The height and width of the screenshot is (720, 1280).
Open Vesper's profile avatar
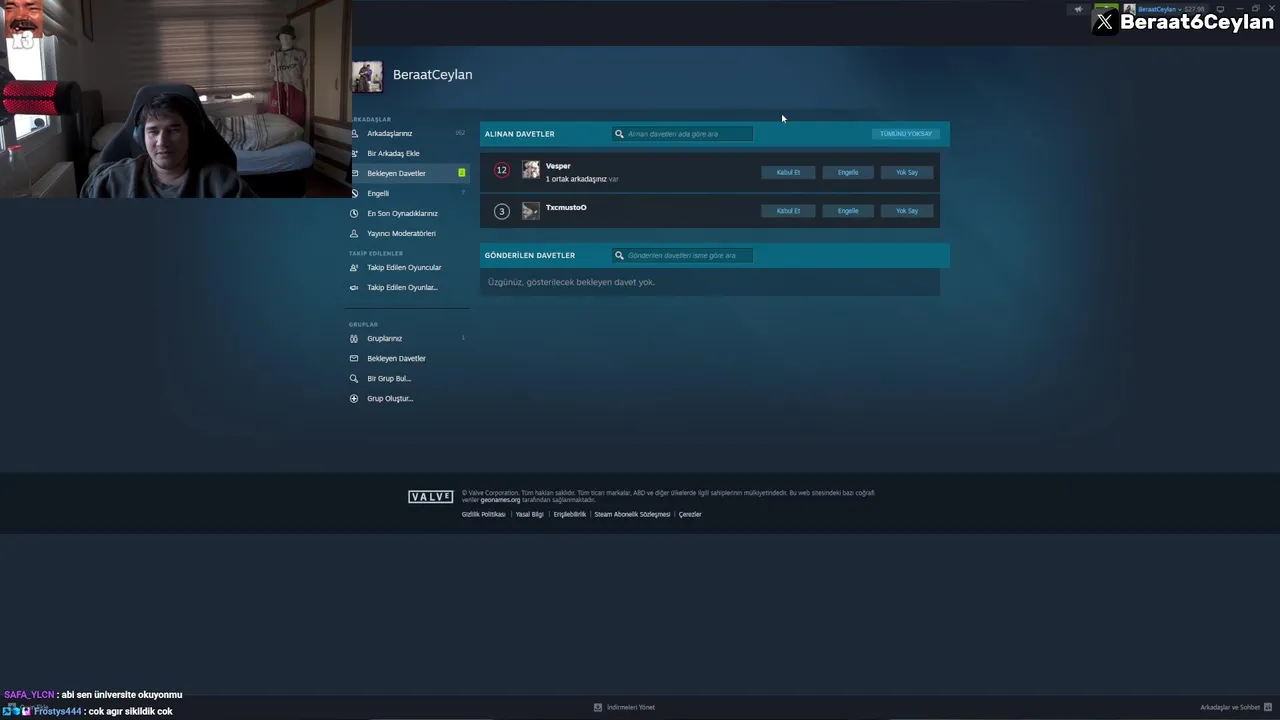531,170
